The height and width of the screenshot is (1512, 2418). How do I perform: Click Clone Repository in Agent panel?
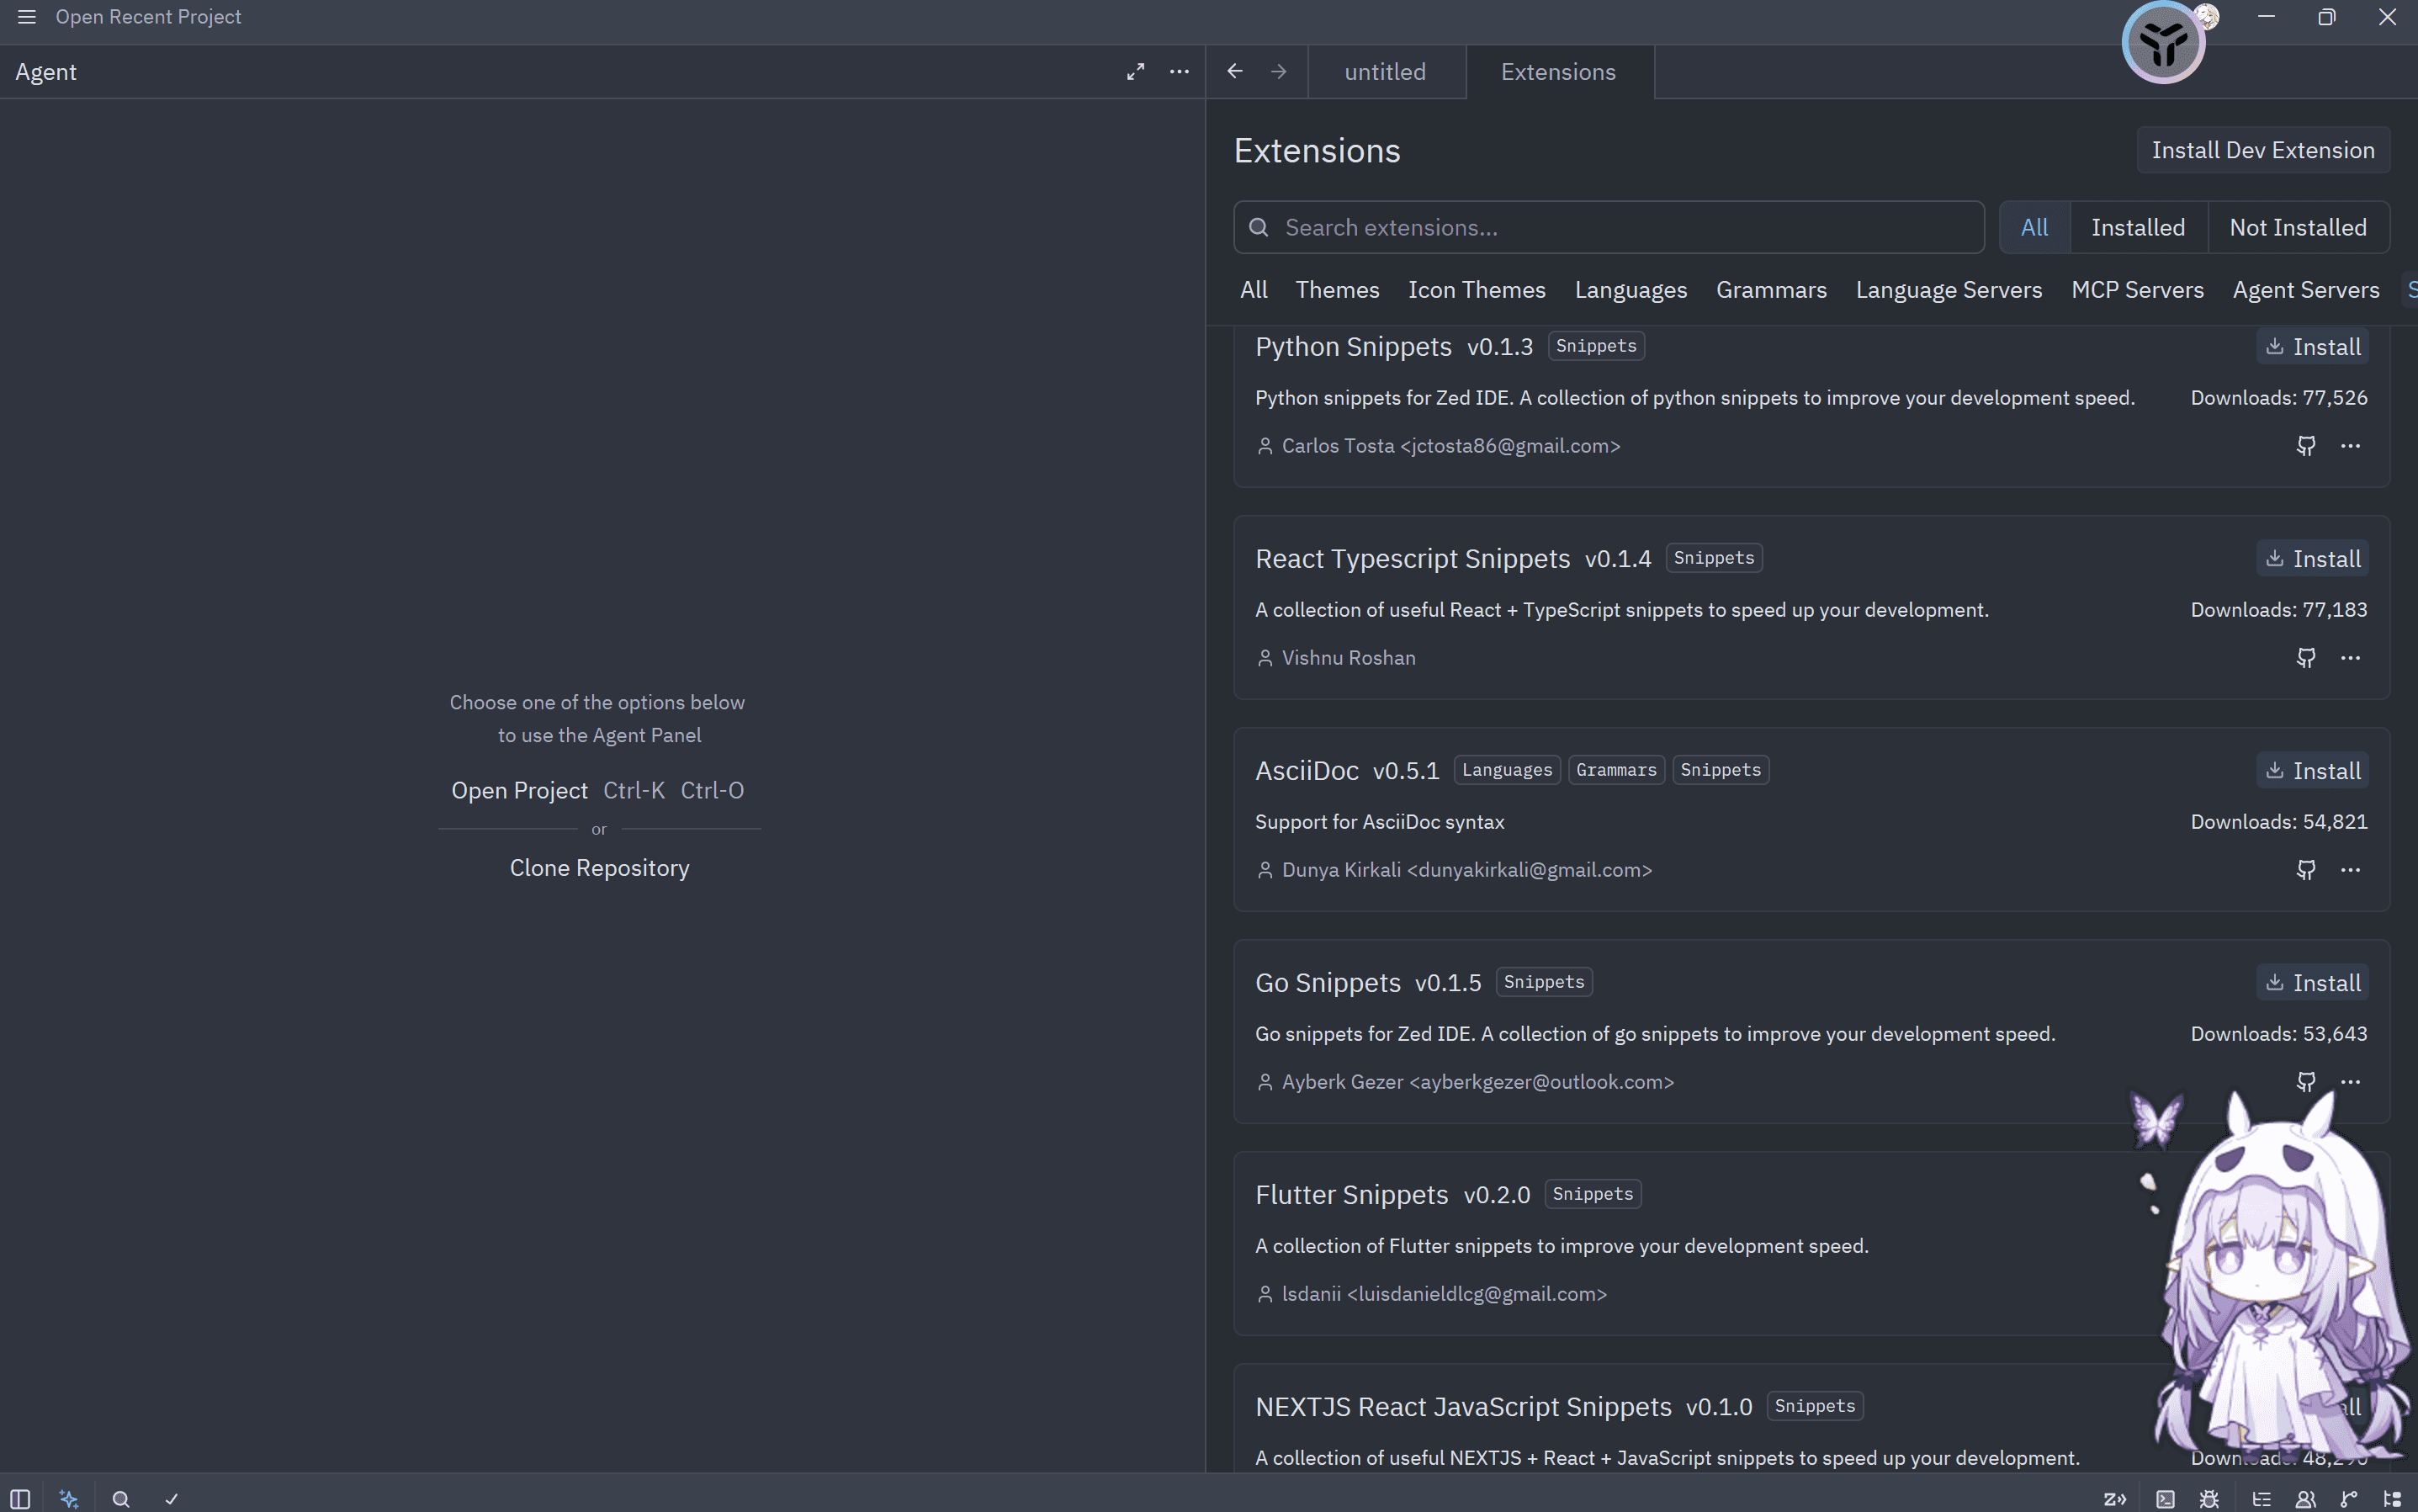[x=599, y=868]
